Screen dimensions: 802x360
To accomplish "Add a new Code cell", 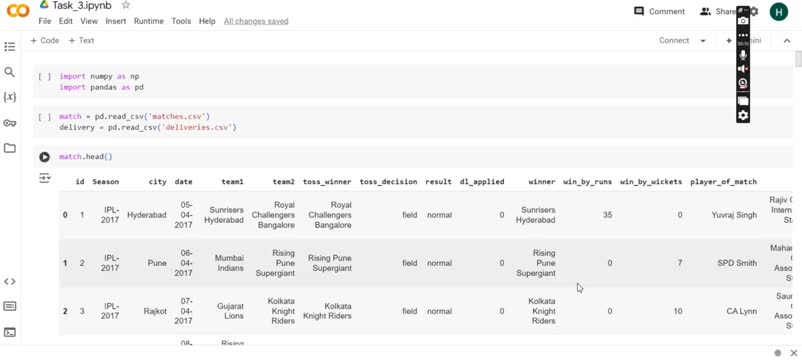I will 44,40.
